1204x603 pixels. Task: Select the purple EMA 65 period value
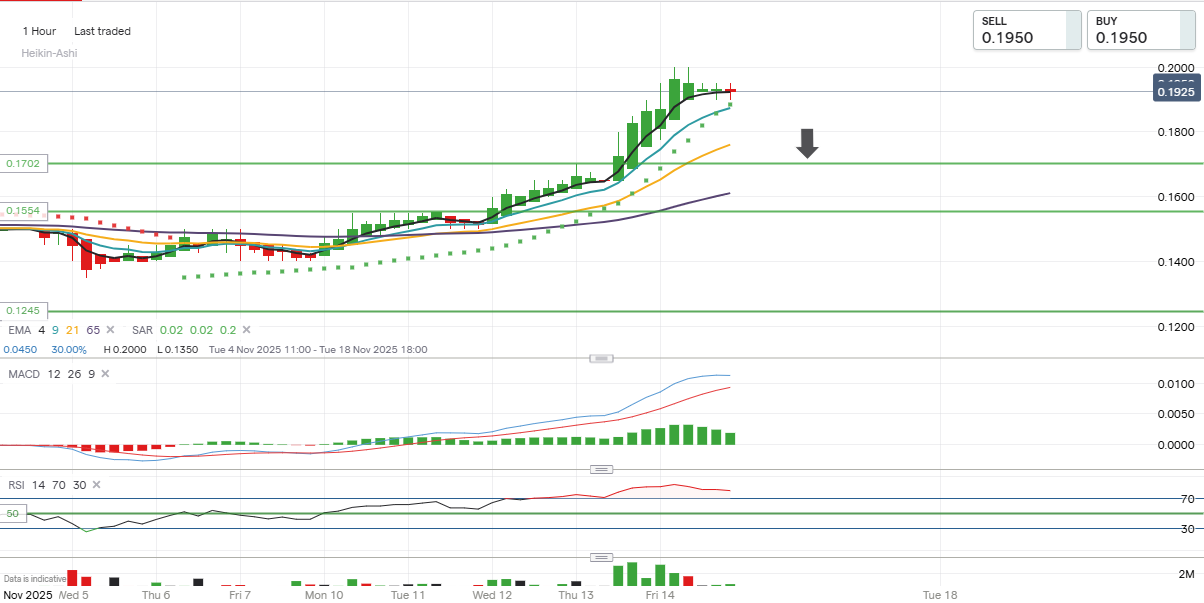pyautogui.click(x=93, y=330)
